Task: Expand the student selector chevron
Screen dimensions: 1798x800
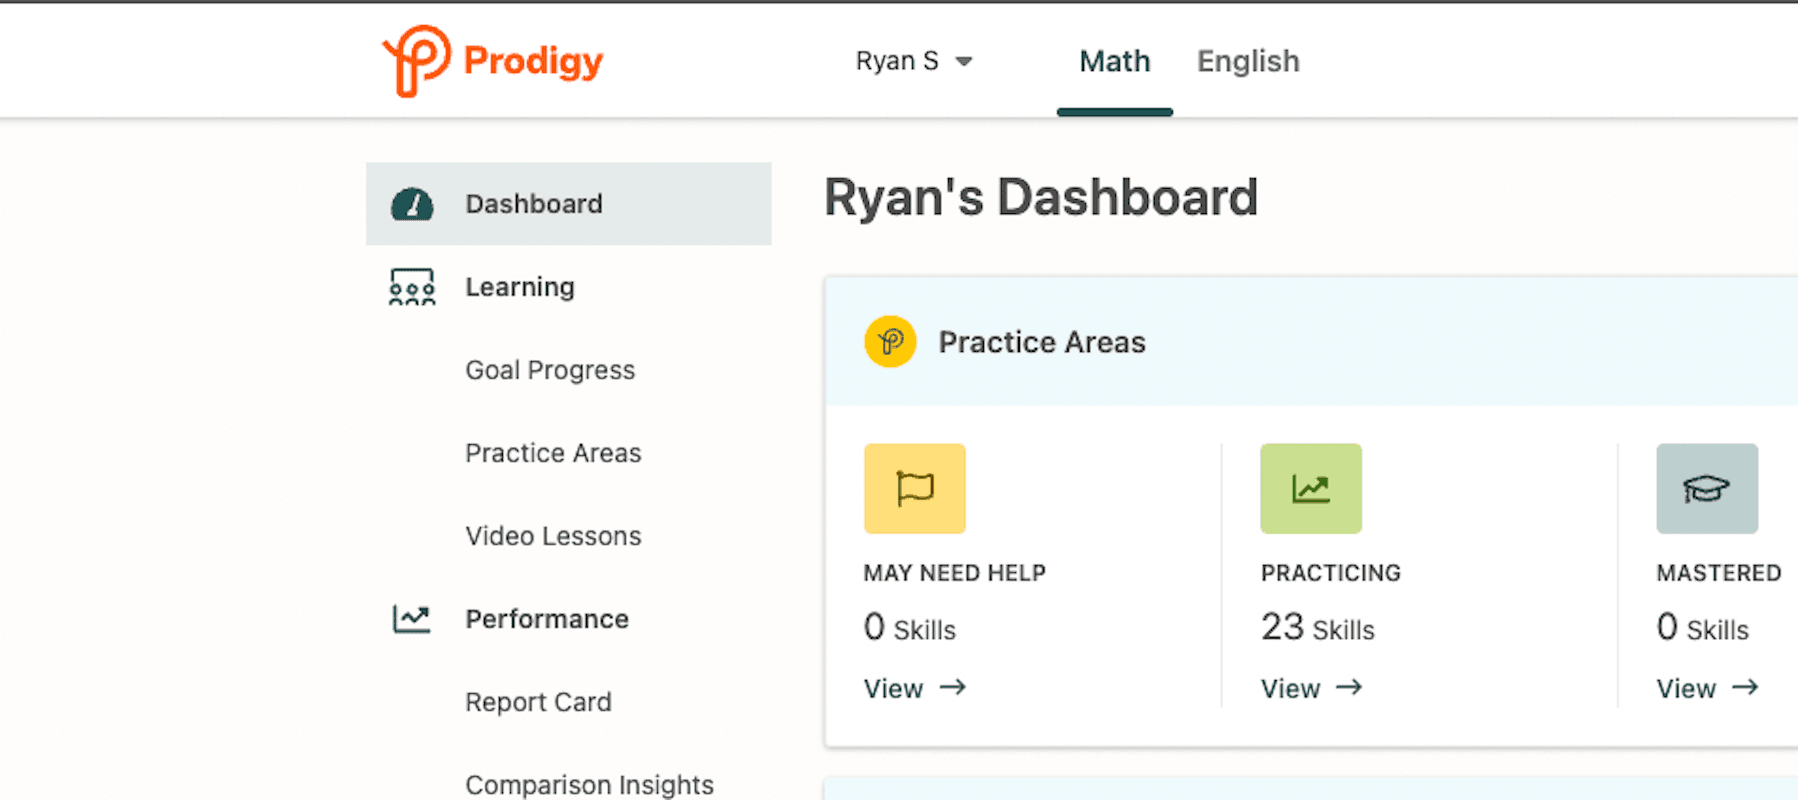Action: (964, 61)
